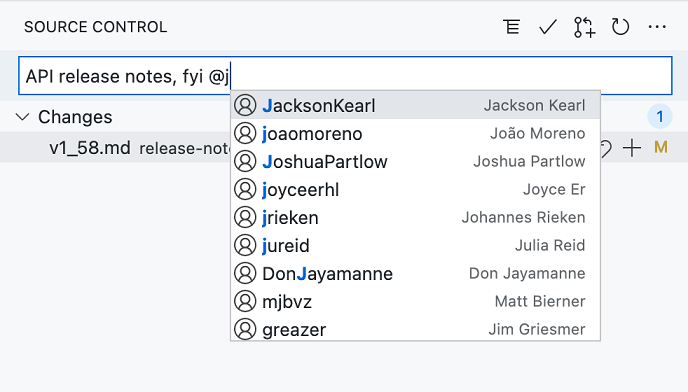
Task: Click the 'Don Jayamanne' full name text
Action: [x=527, y=273]
